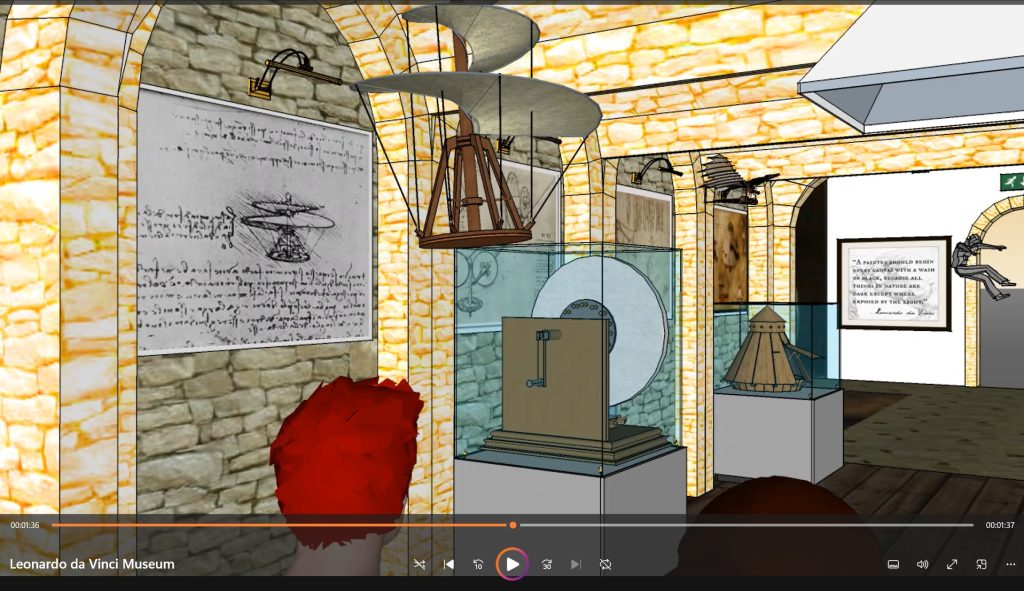Seek to a later point on progress bar
This screenshot has width=1024, height=591.
tap(746, 525)
